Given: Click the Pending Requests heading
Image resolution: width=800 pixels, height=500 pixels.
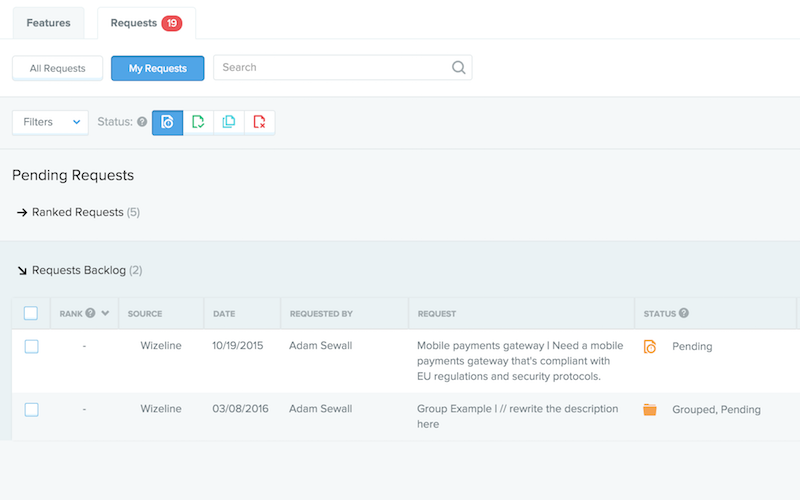Looking at the screenshot, I should pyautogui.click(x=73, y=175).
